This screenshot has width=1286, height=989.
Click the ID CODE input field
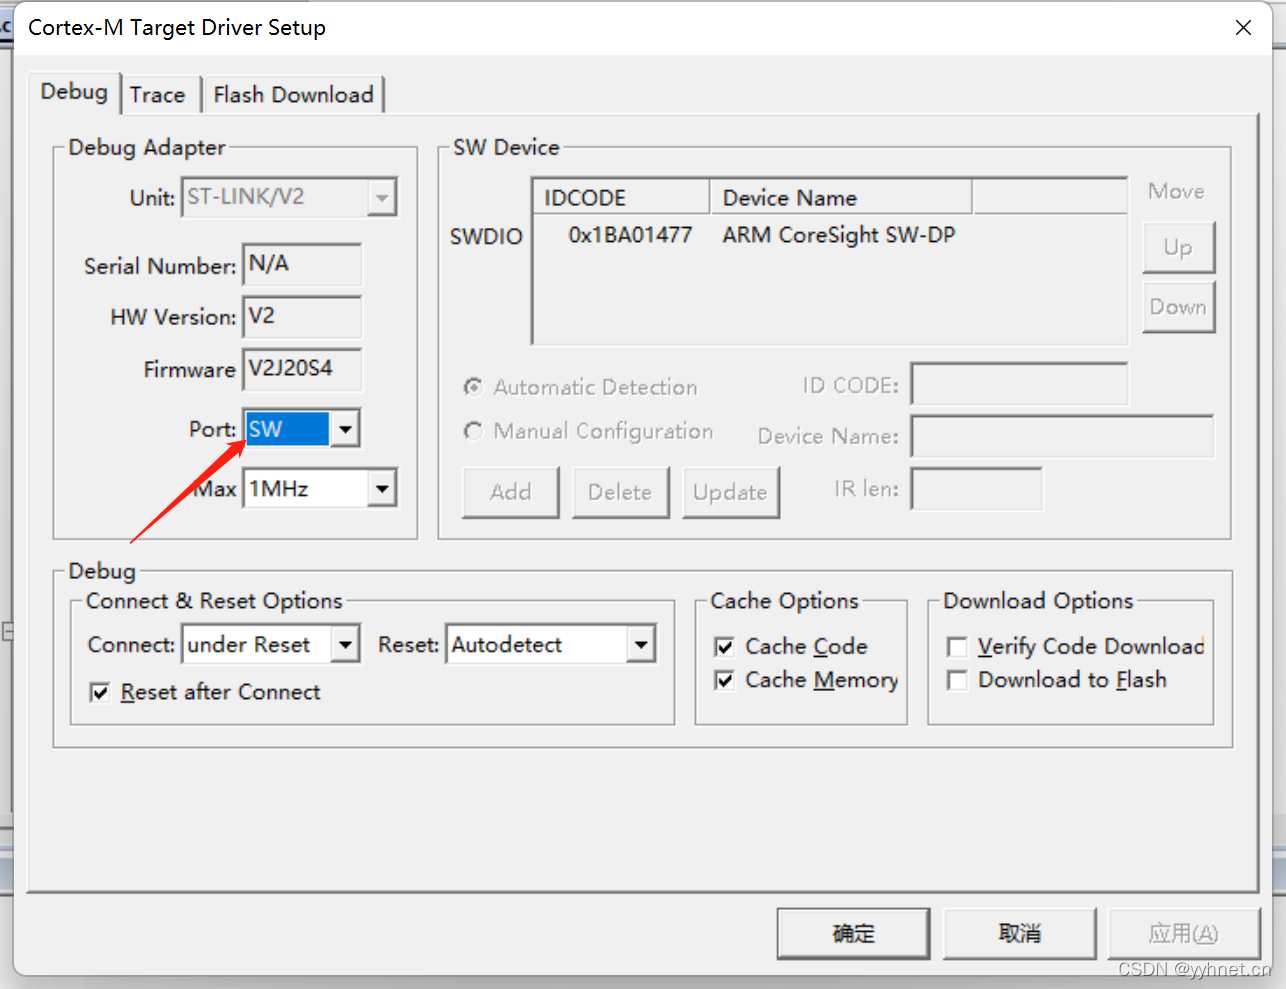tap(1019, 384)
